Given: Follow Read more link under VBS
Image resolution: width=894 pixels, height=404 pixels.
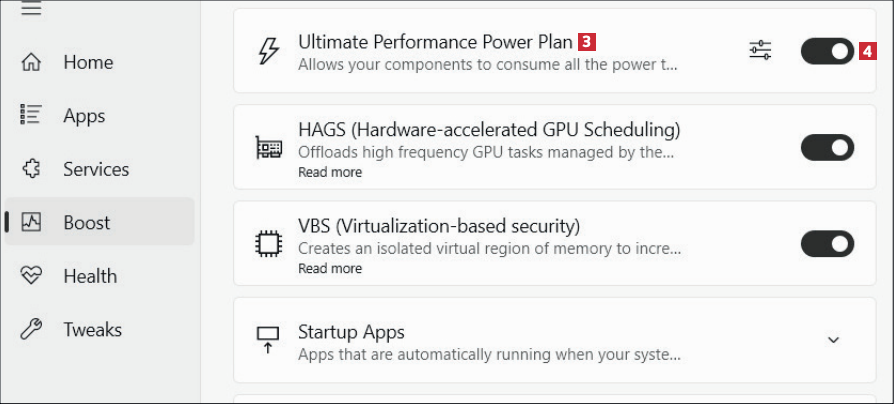Looking at the screenshot, I should (330, 268).
